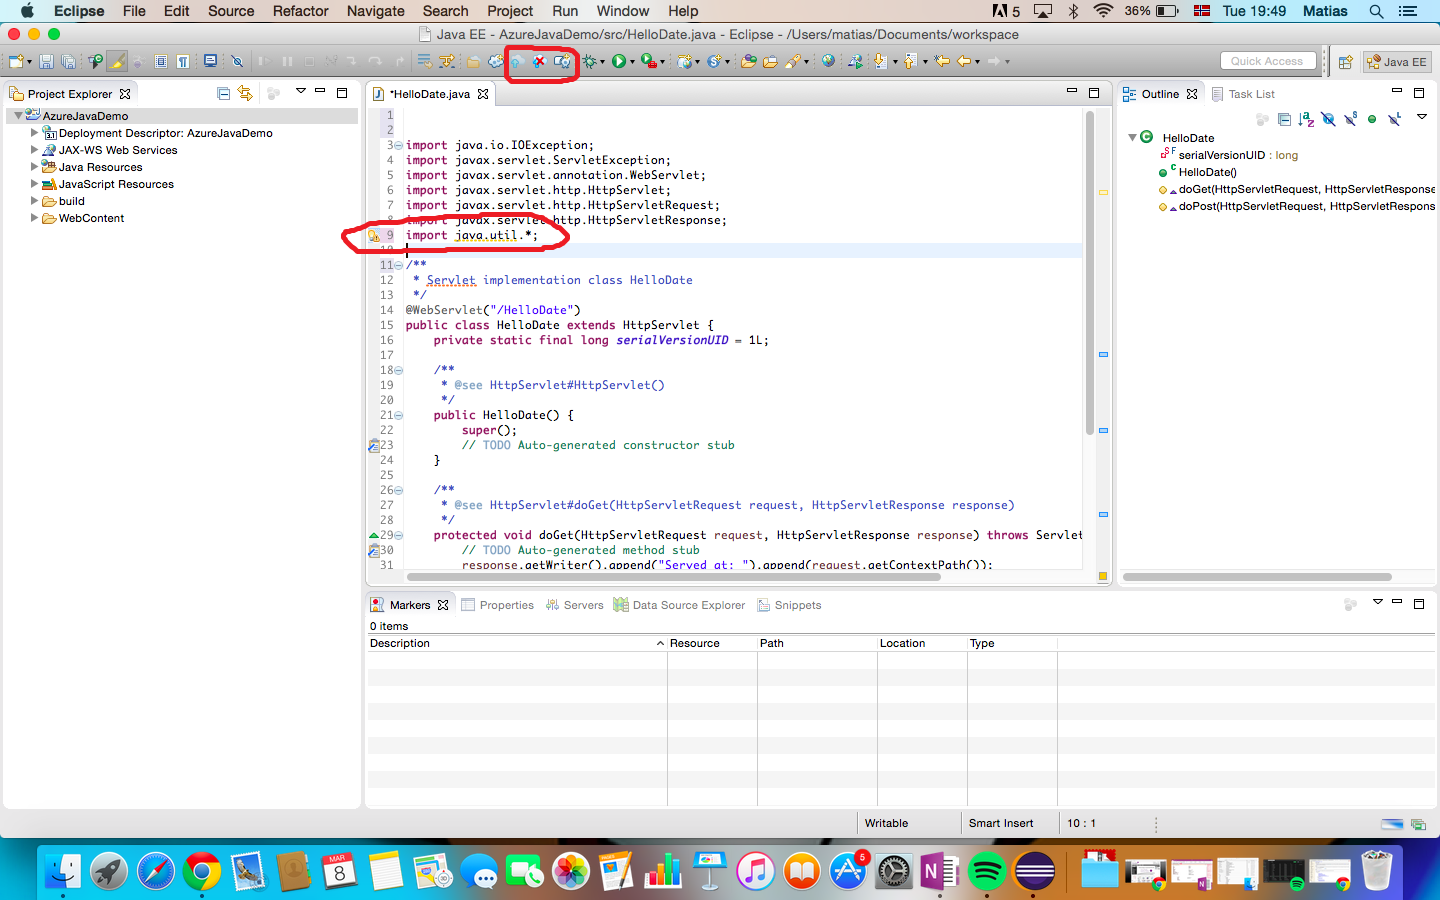Collapse the HelloDate class in Outline
This screenshot has height=900, width=1440.
(1132, 137)
